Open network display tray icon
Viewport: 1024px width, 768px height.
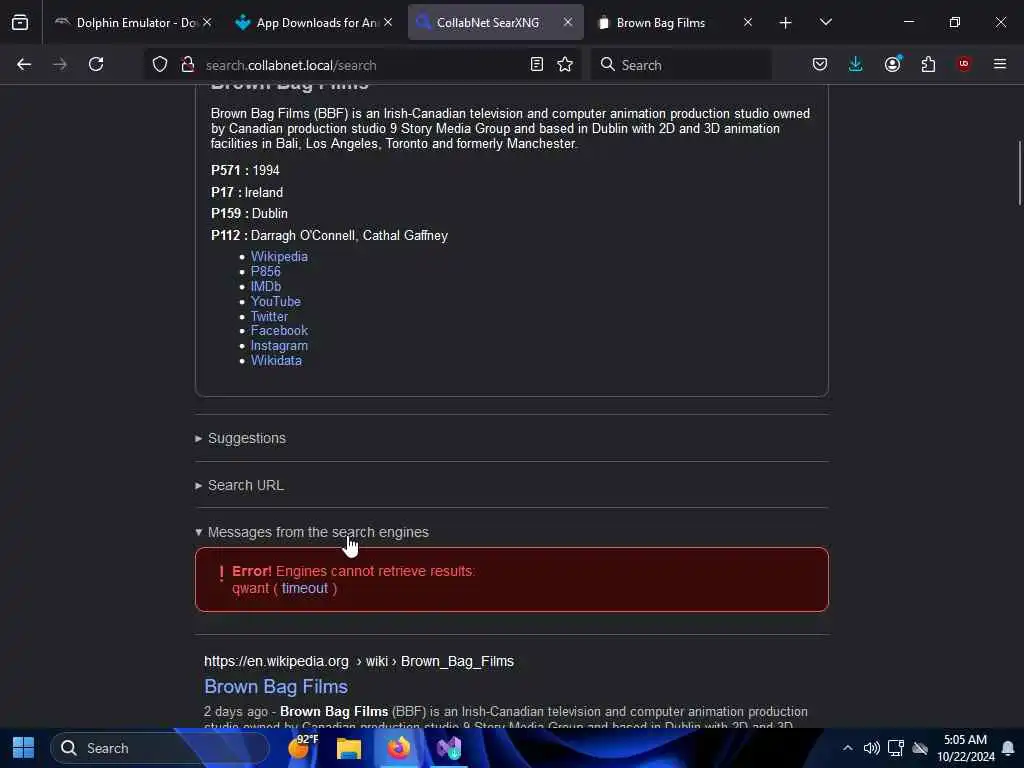(x=896, y=748)
